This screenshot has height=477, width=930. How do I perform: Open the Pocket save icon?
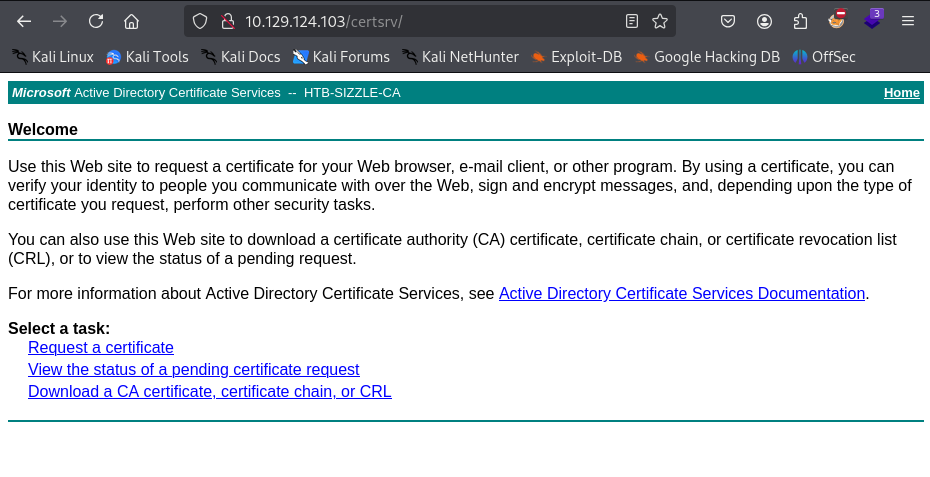pyautogui.click(x=728, y=21)
